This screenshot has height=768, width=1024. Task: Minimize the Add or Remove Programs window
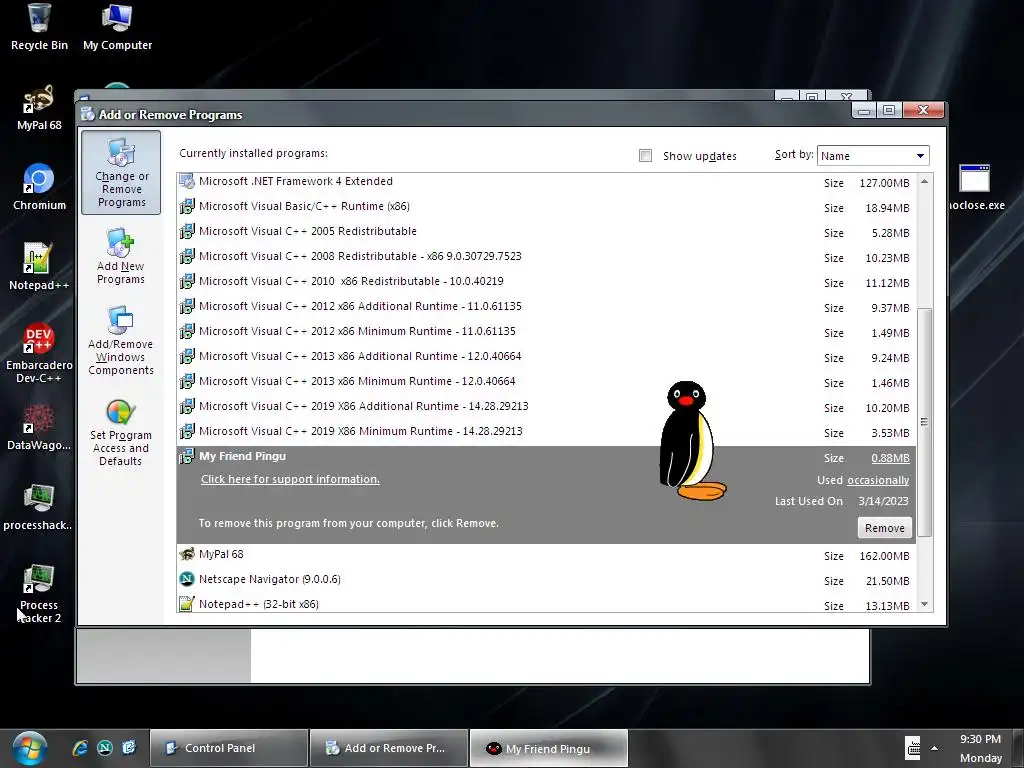coord(864,110)
